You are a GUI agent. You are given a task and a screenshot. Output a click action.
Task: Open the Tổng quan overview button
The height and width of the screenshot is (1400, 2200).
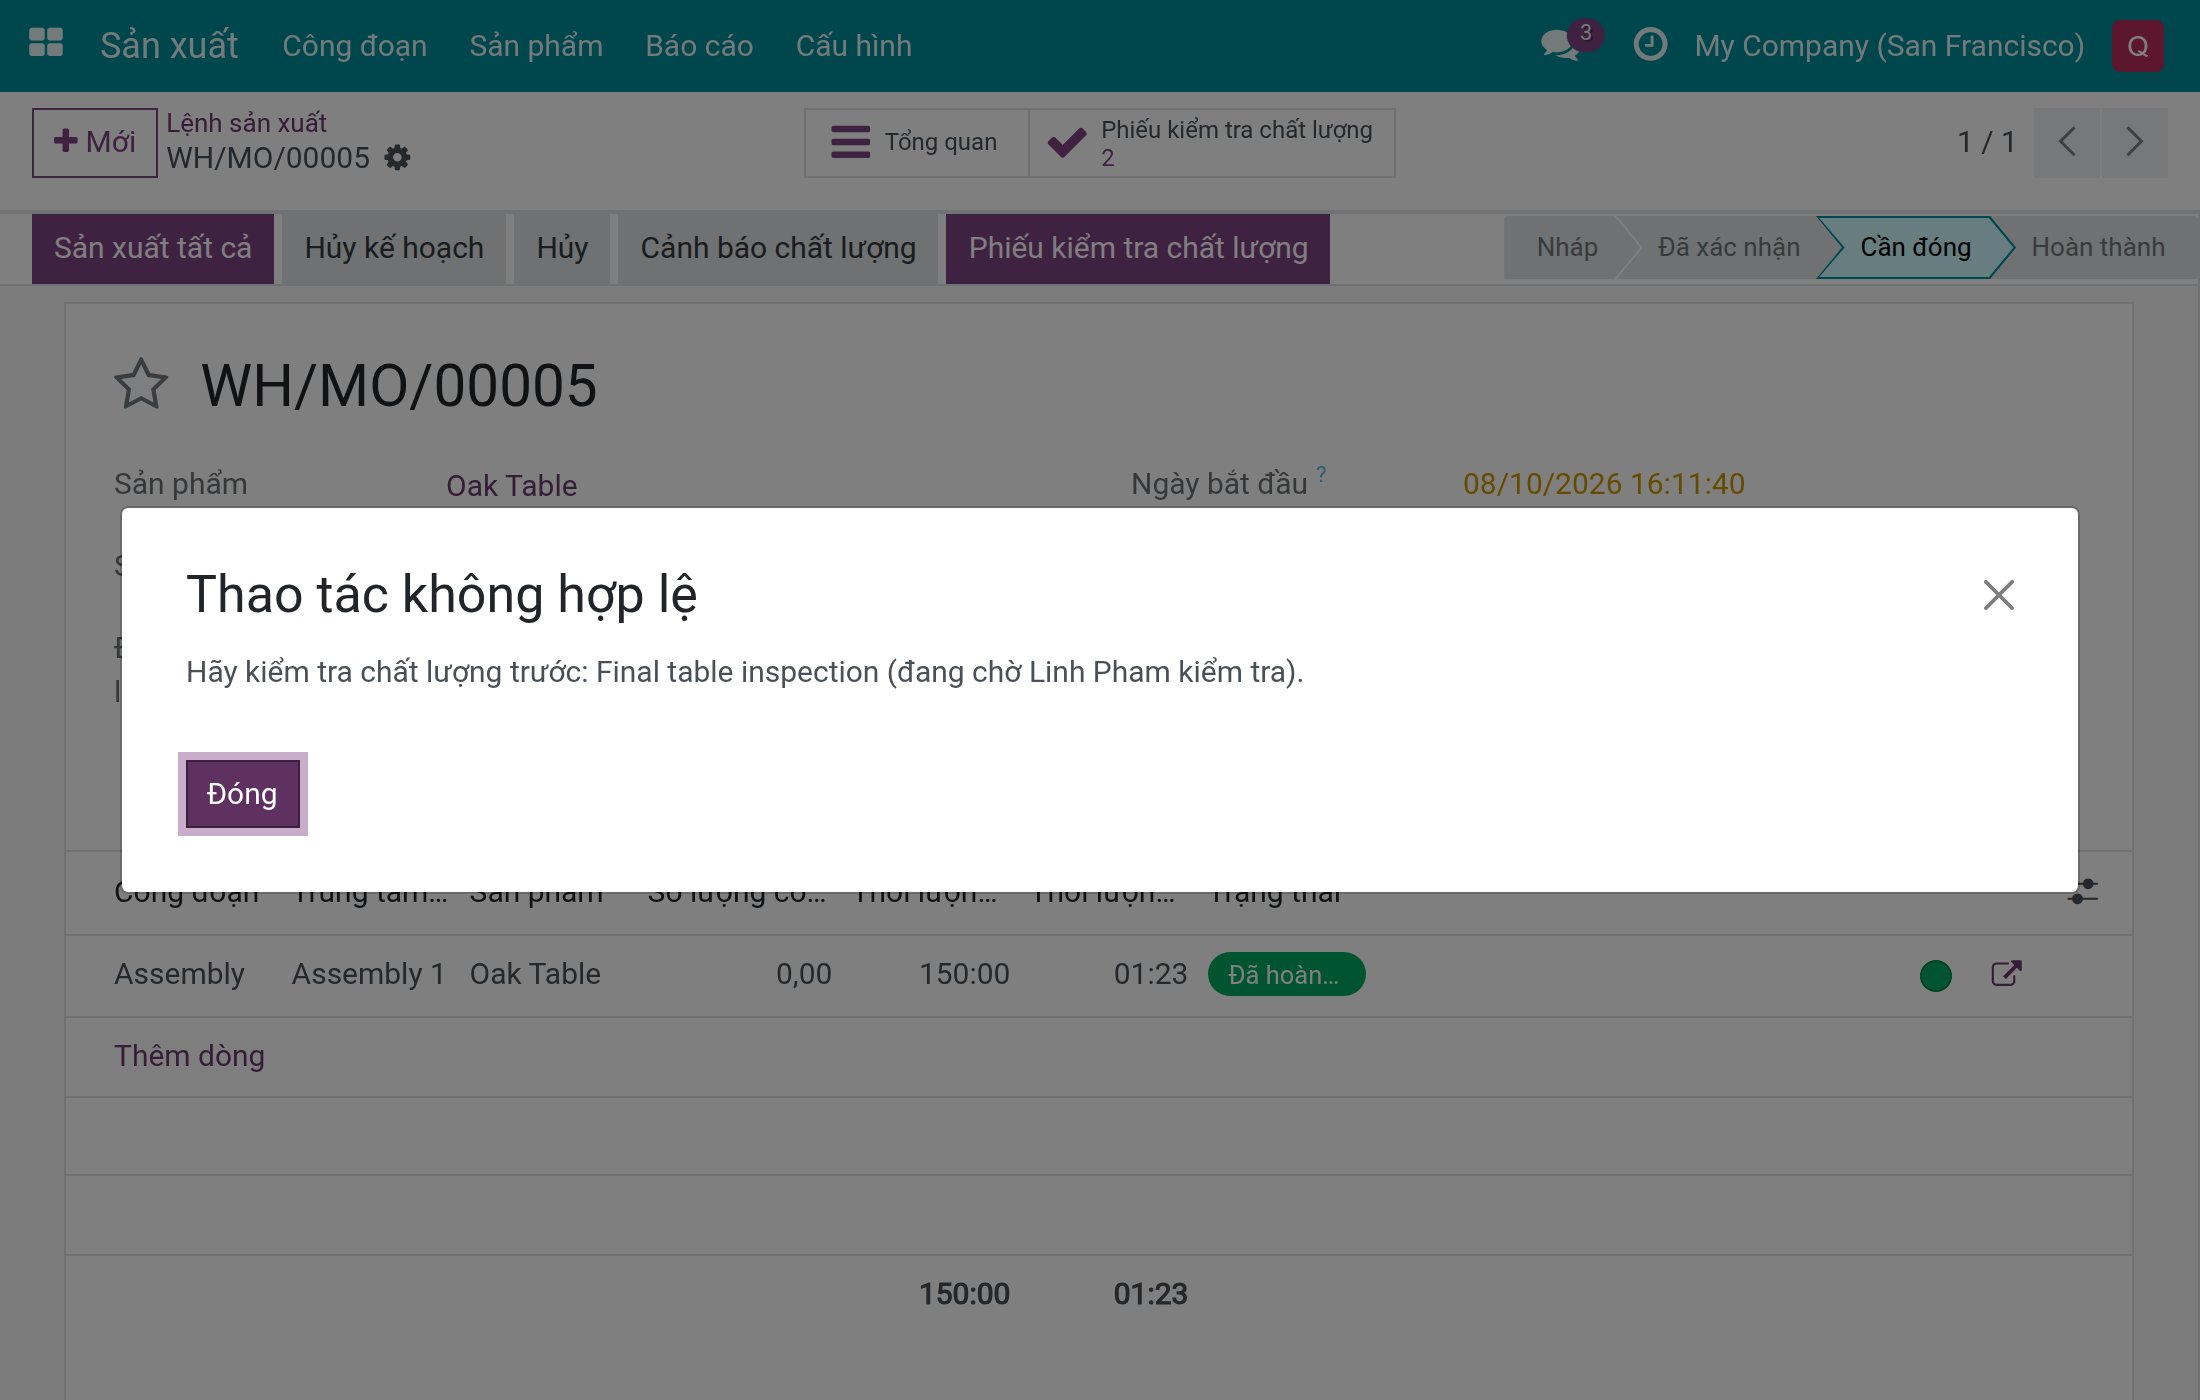916,143
